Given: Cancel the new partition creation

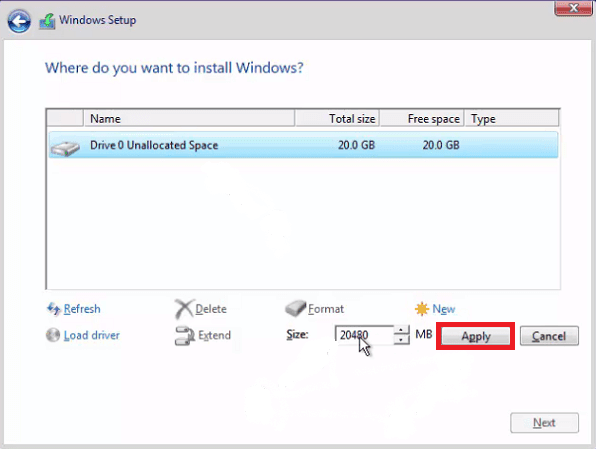Looking at the screenshot, I should pos(549,336).
